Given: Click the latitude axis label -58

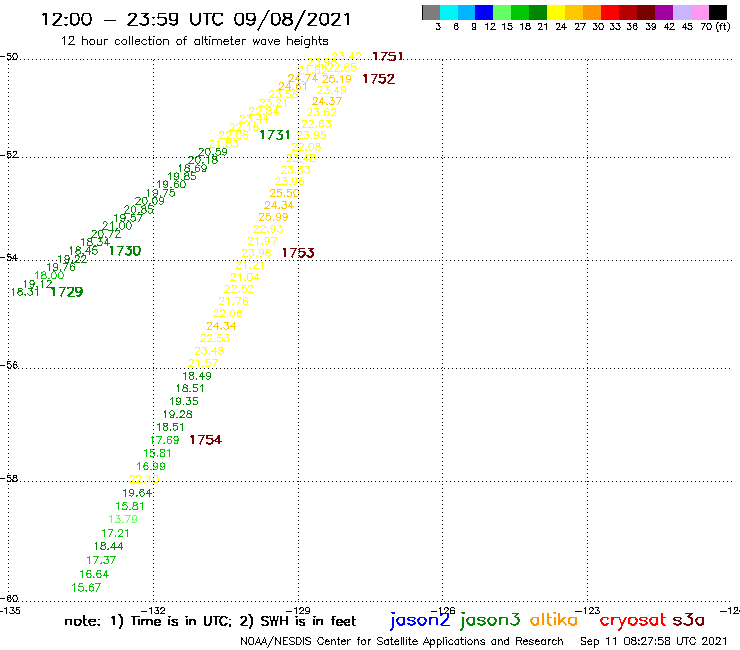Looking at the screenshot, I should pos(9,478).
